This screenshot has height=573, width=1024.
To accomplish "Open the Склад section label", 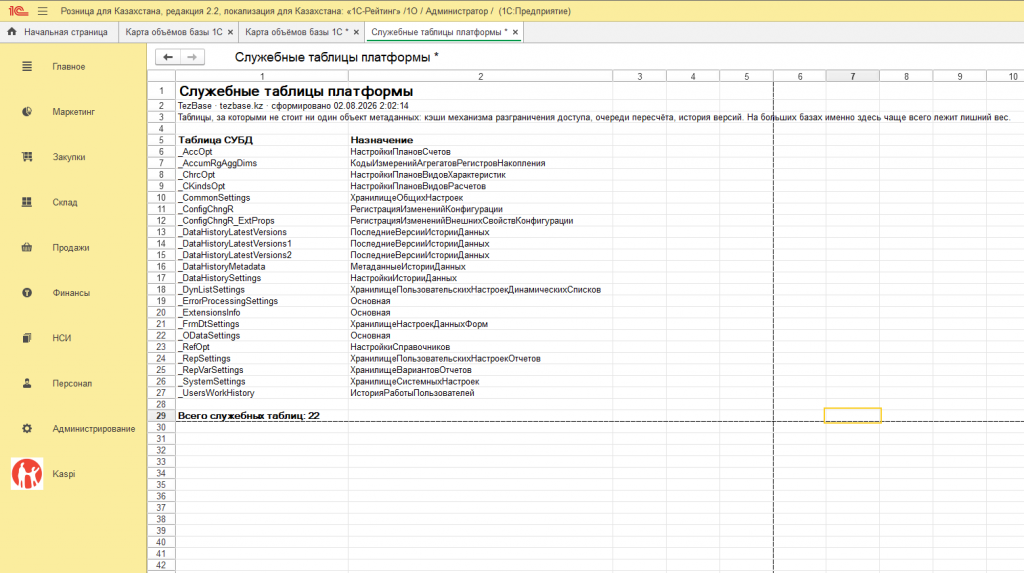I will tap(65, 203).
